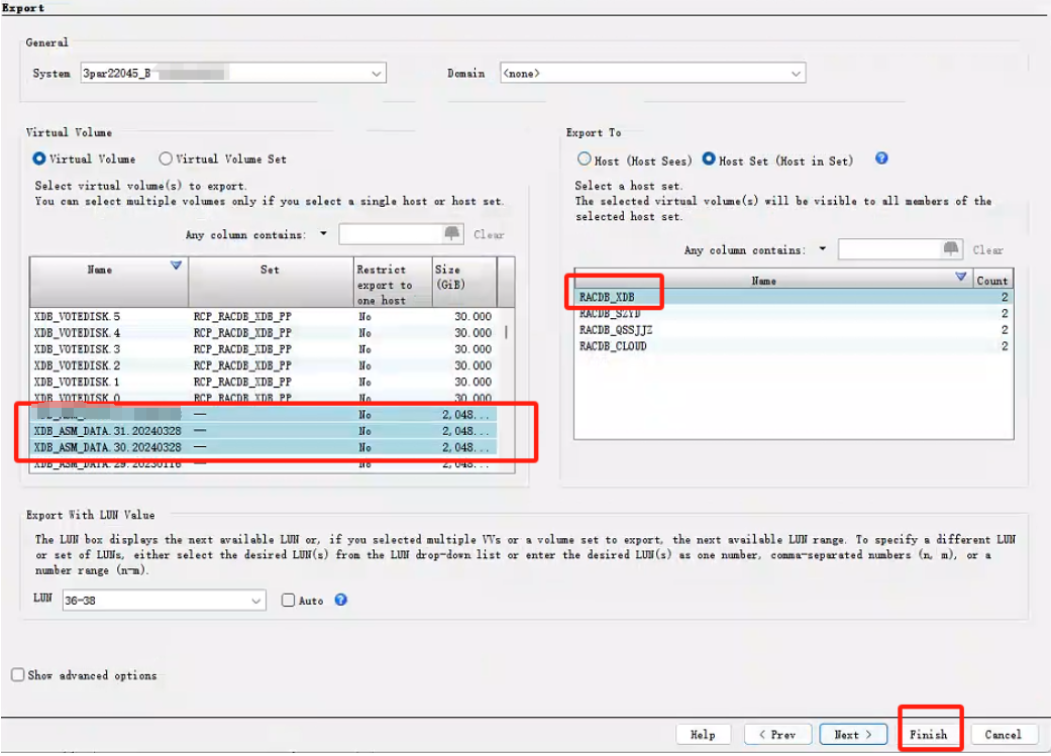The image size is (1051, 756).
Task: Select volume XDB_VOTEDISK.2
Action: point(263,365)
